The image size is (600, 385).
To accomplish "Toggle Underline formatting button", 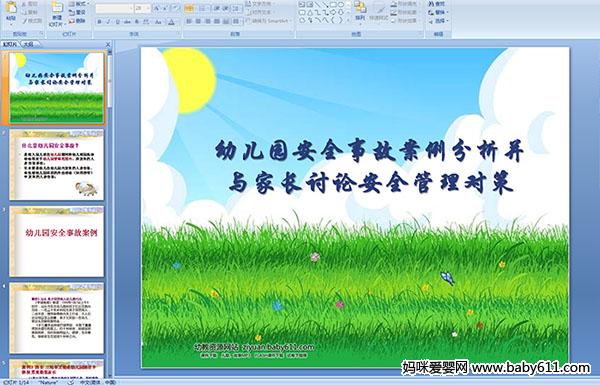I will [x=117, y=22].
